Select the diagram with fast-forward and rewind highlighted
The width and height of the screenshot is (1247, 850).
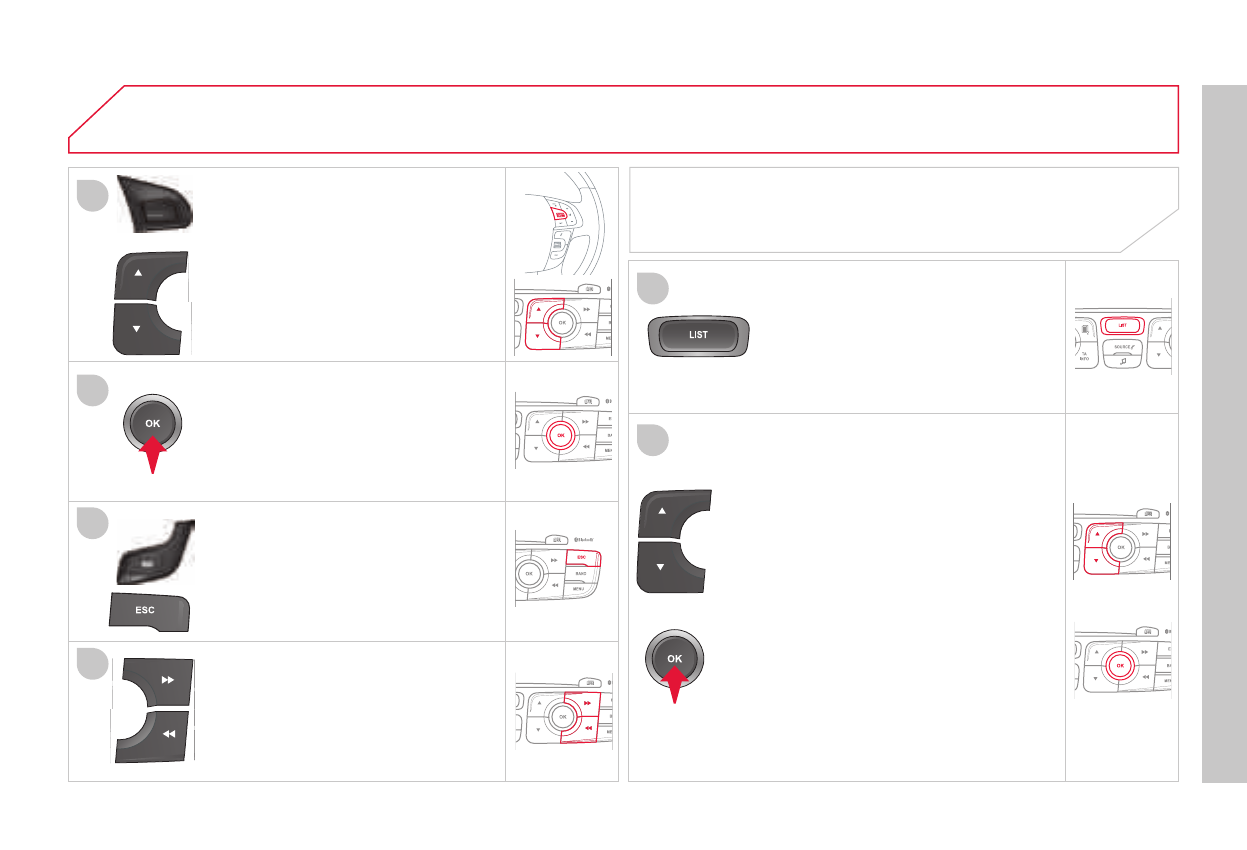point(562,715)
